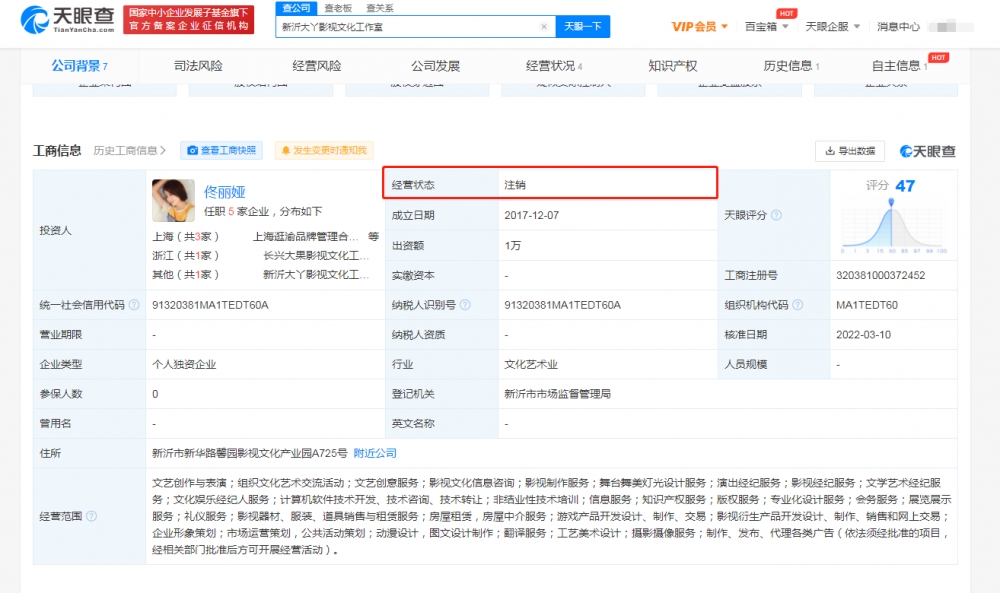
Task: Click the 新沂市市场监督管理局 registration authority
Action: tap(557, 393)
